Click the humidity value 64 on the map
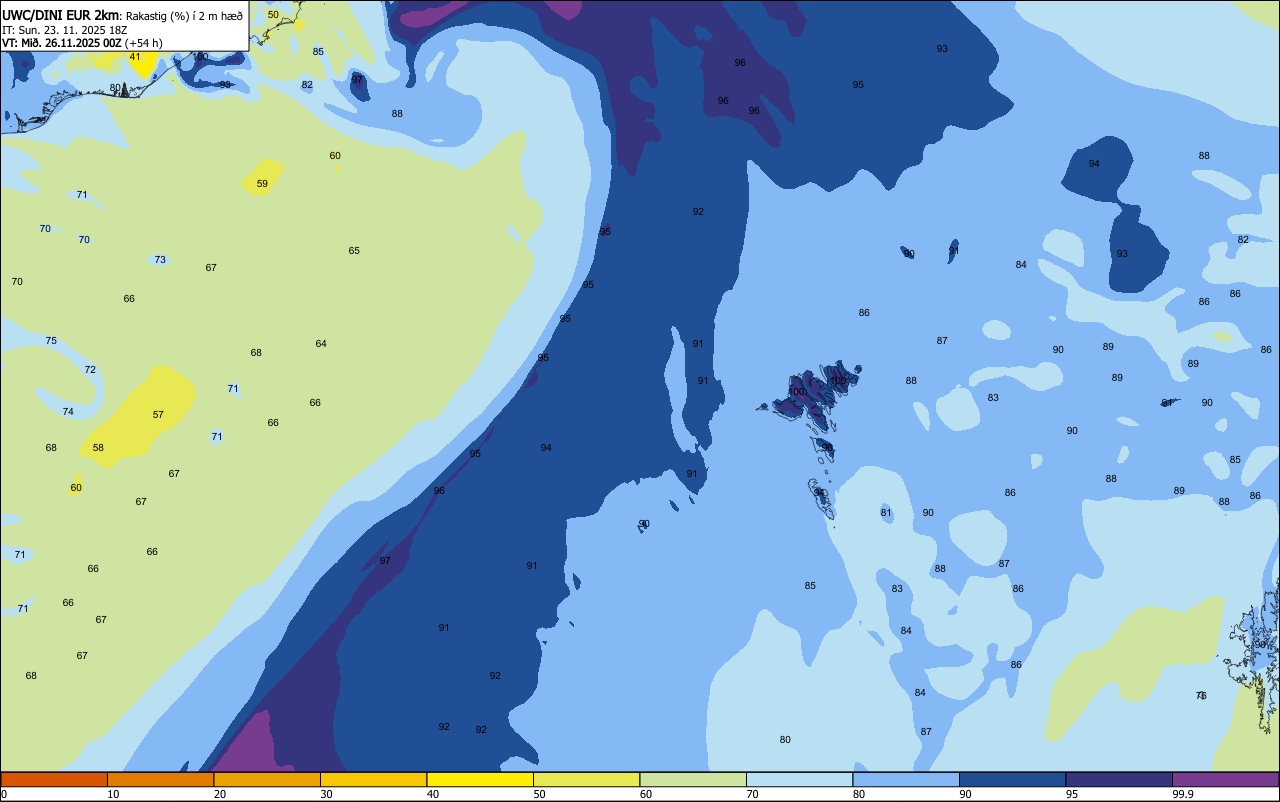This screenshot has height=802, width=1280. pos(321,344)
